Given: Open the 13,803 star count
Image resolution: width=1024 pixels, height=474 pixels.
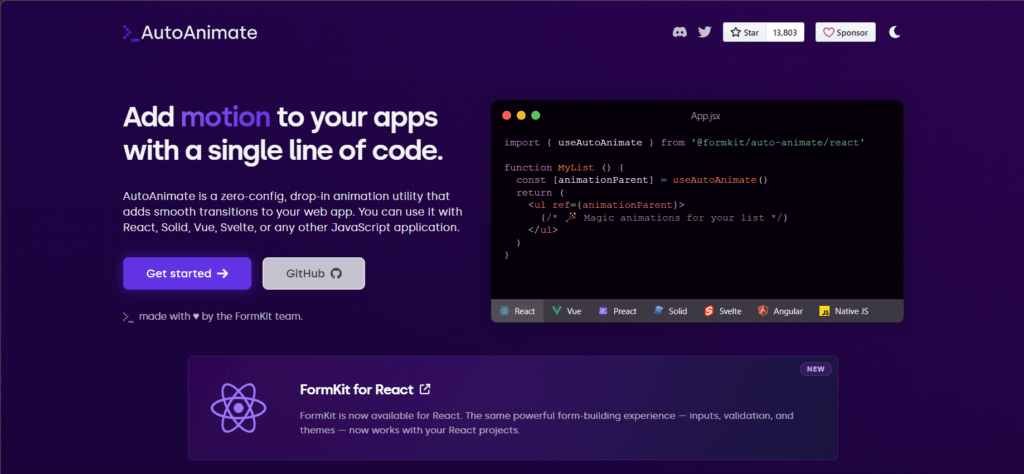Looking at the screenshot, I should pyautogui.click(x=785, y=32).
